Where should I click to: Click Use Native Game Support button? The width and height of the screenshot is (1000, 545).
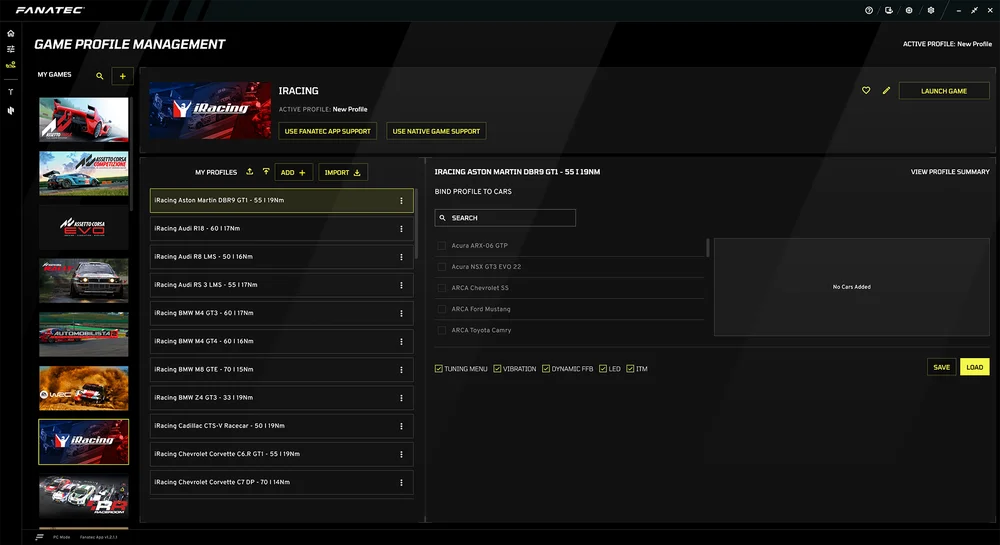436,131
